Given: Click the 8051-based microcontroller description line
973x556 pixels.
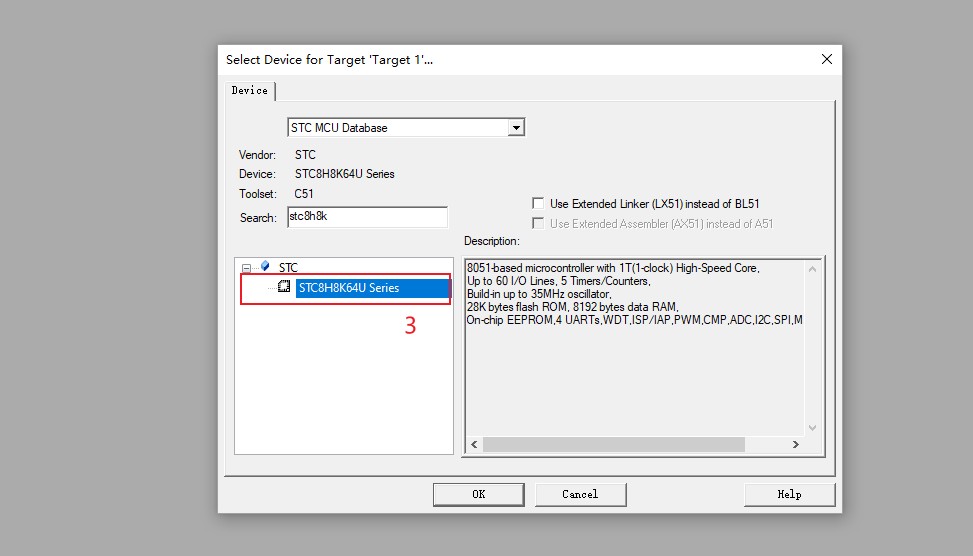Looking at the screenshot, I should pyautogui.click(x=613, y=268).
